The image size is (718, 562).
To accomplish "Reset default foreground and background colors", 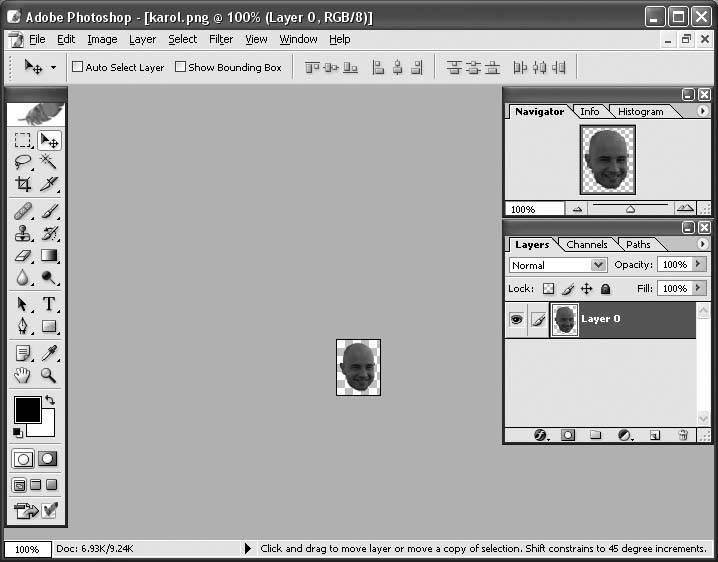I will 17,432.
